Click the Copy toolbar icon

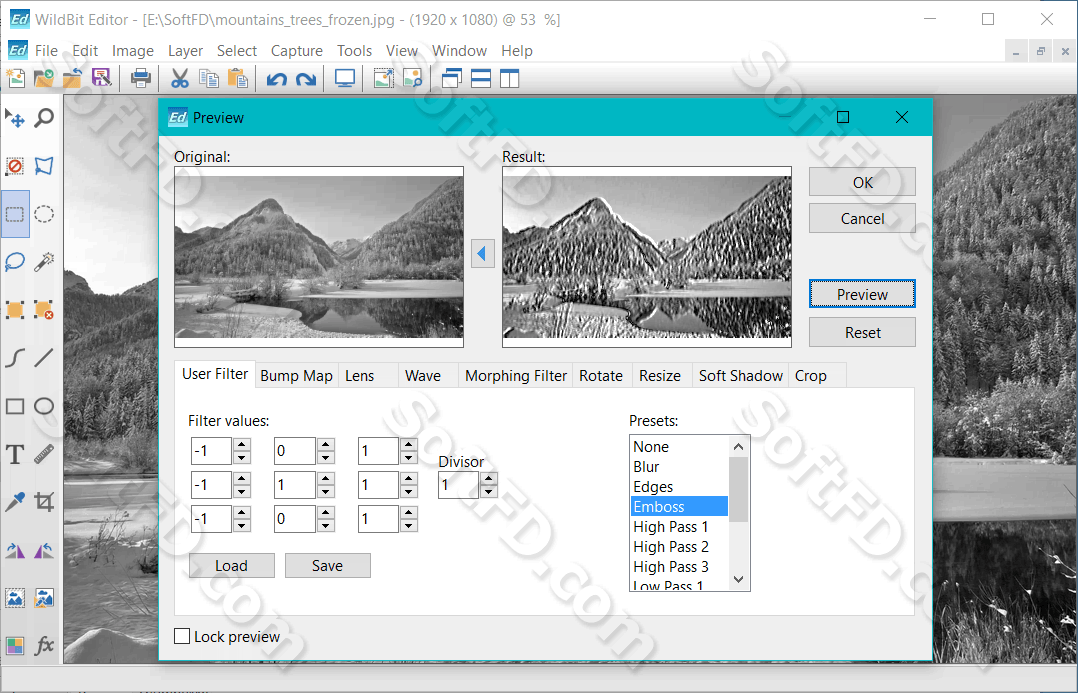(x=209, y=78)
